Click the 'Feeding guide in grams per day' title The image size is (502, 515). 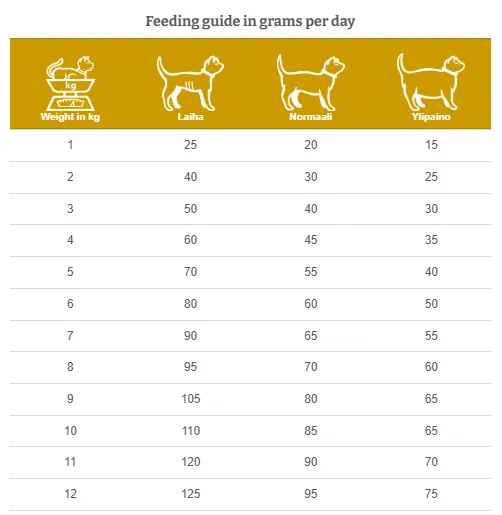tap(250, 22)
